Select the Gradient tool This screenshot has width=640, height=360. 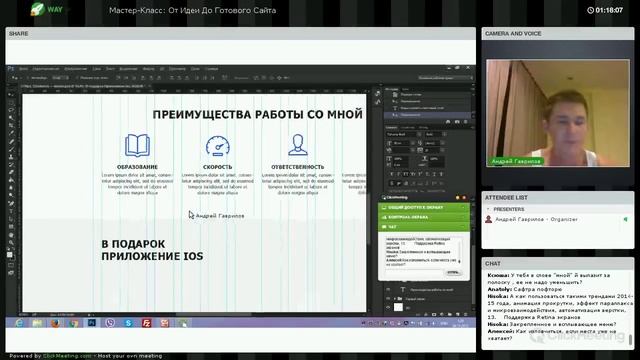pos(11,180)
